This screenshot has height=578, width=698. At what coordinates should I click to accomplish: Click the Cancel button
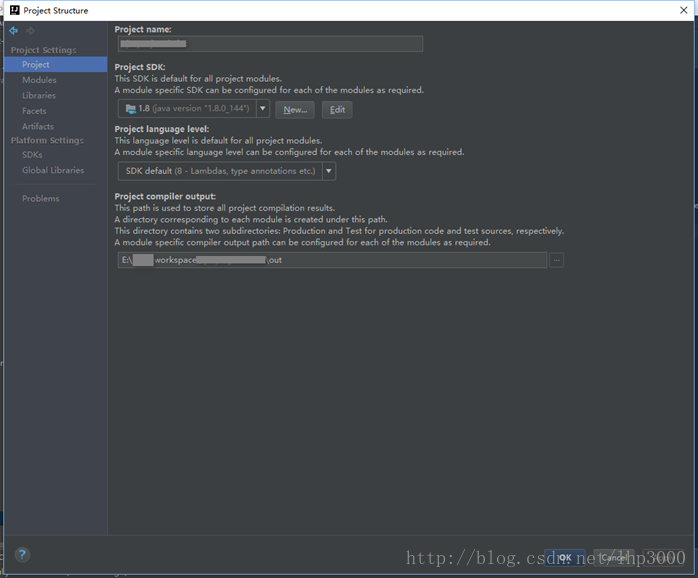pyautogui.click(x=613, y=558)
